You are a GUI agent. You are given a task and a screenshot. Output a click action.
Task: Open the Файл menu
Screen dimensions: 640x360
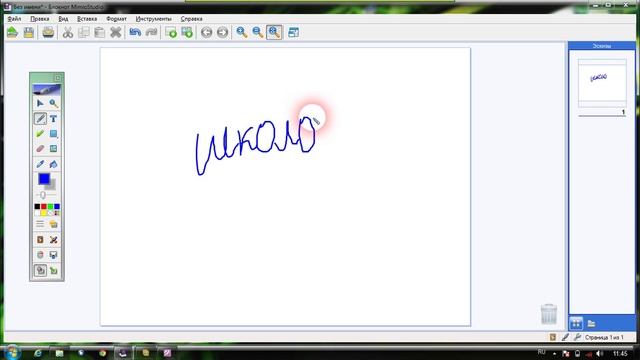click(x=14, y=19)
